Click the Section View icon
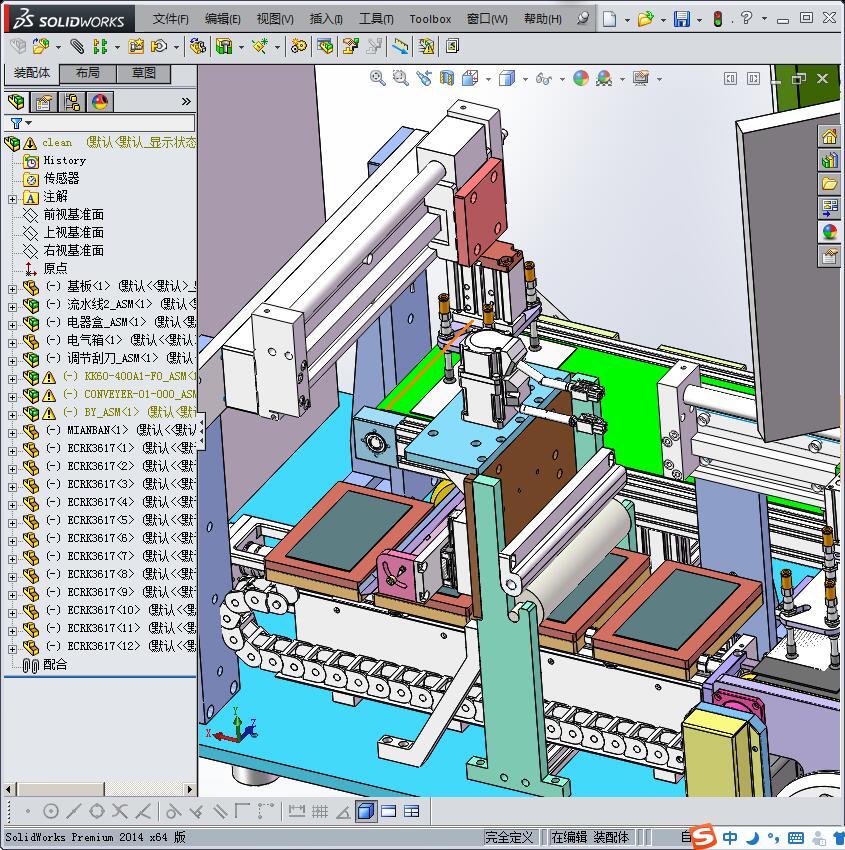The height and width of the screenshot is (850, 845). click(447, 78)
